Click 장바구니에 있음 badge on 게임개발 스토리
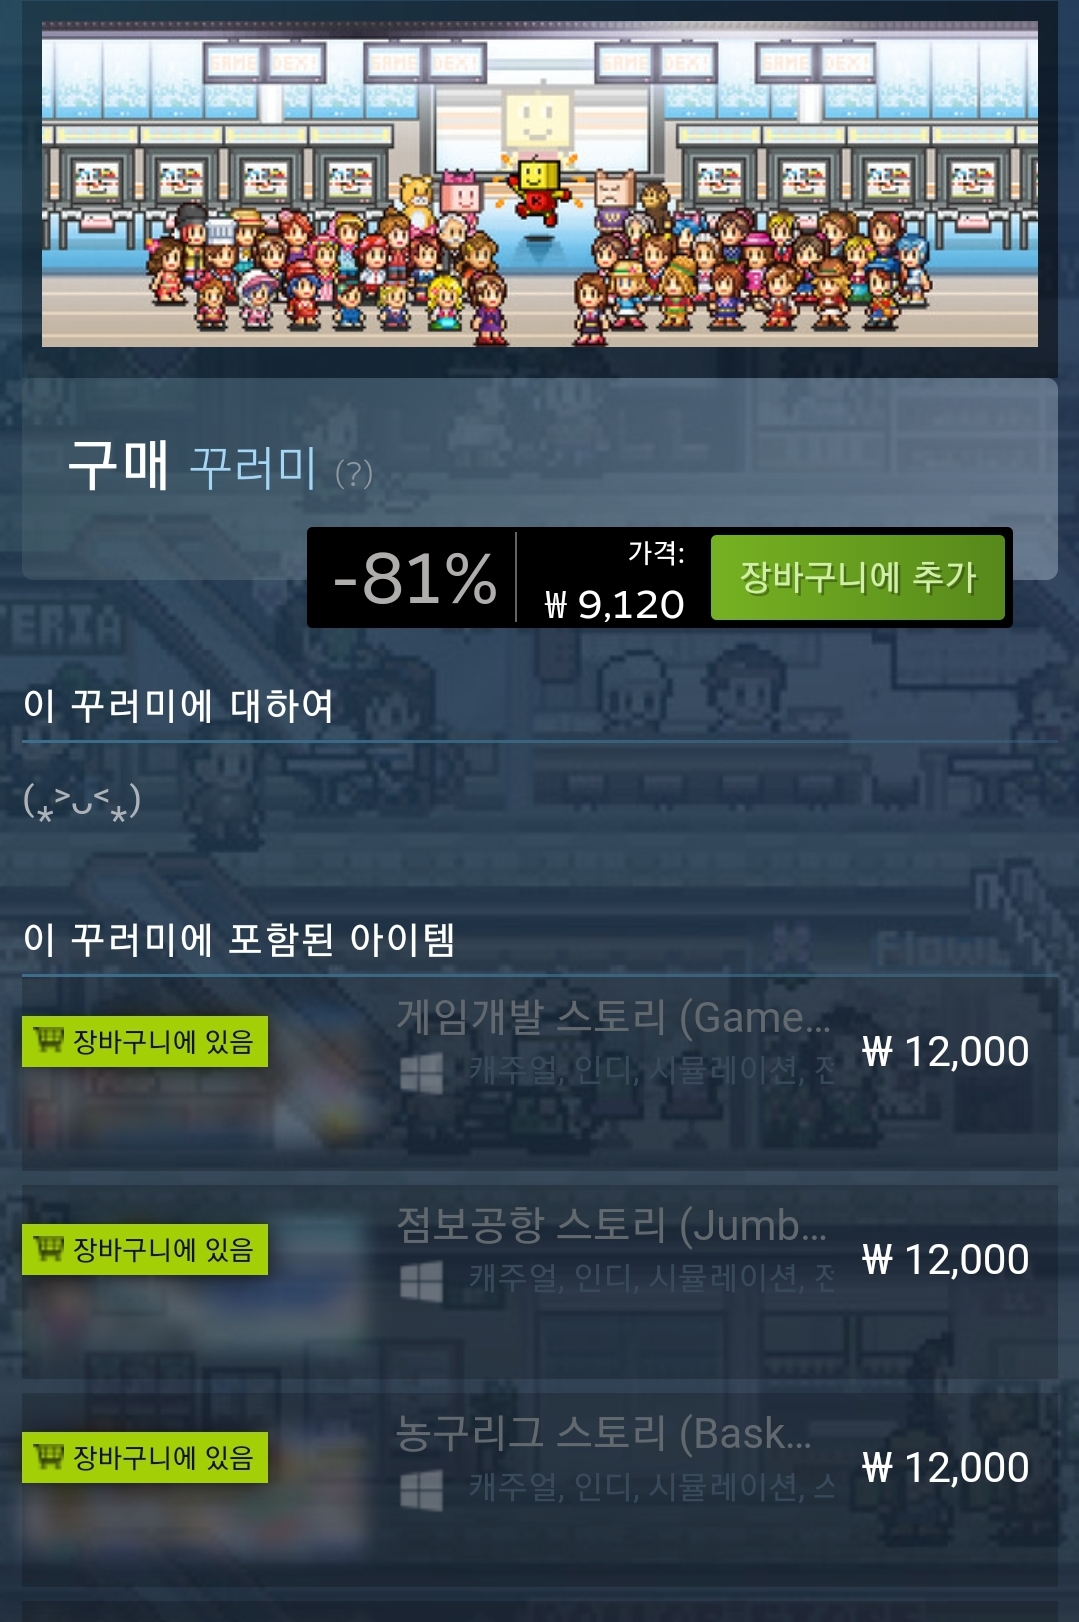The image size is (1079, 1622). click(x=145, y=1041)
